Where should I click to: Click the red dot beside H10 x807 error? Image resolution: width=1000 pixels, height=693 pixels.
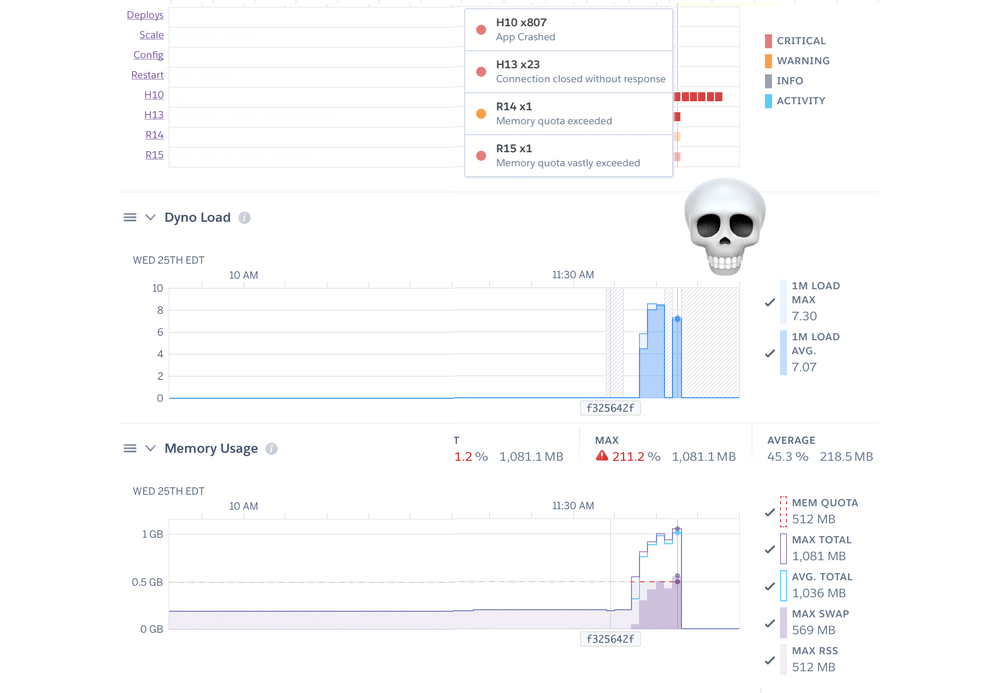481,28
